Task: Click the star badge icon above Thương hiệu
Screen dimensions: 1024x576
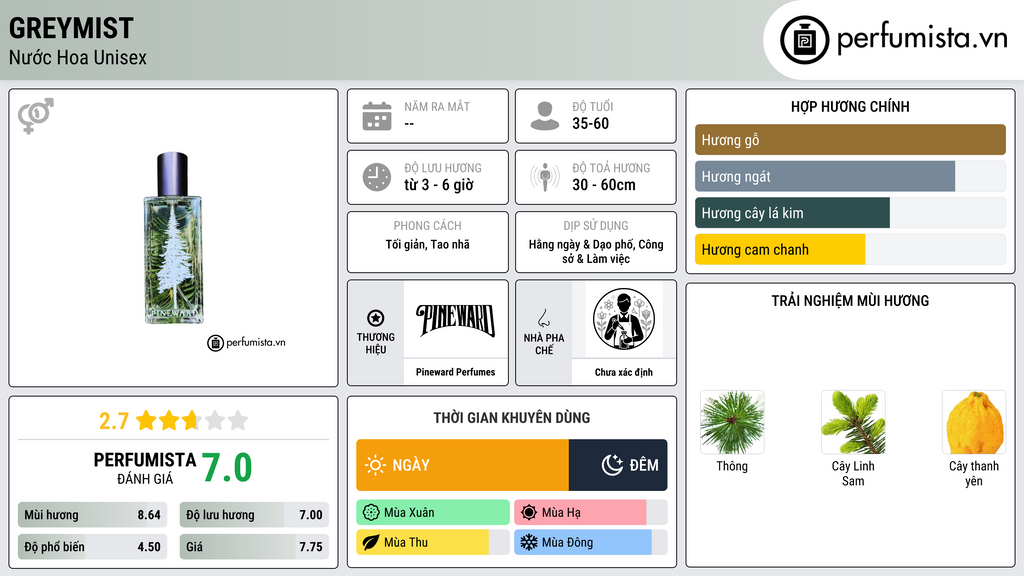Action: point(376,318)
